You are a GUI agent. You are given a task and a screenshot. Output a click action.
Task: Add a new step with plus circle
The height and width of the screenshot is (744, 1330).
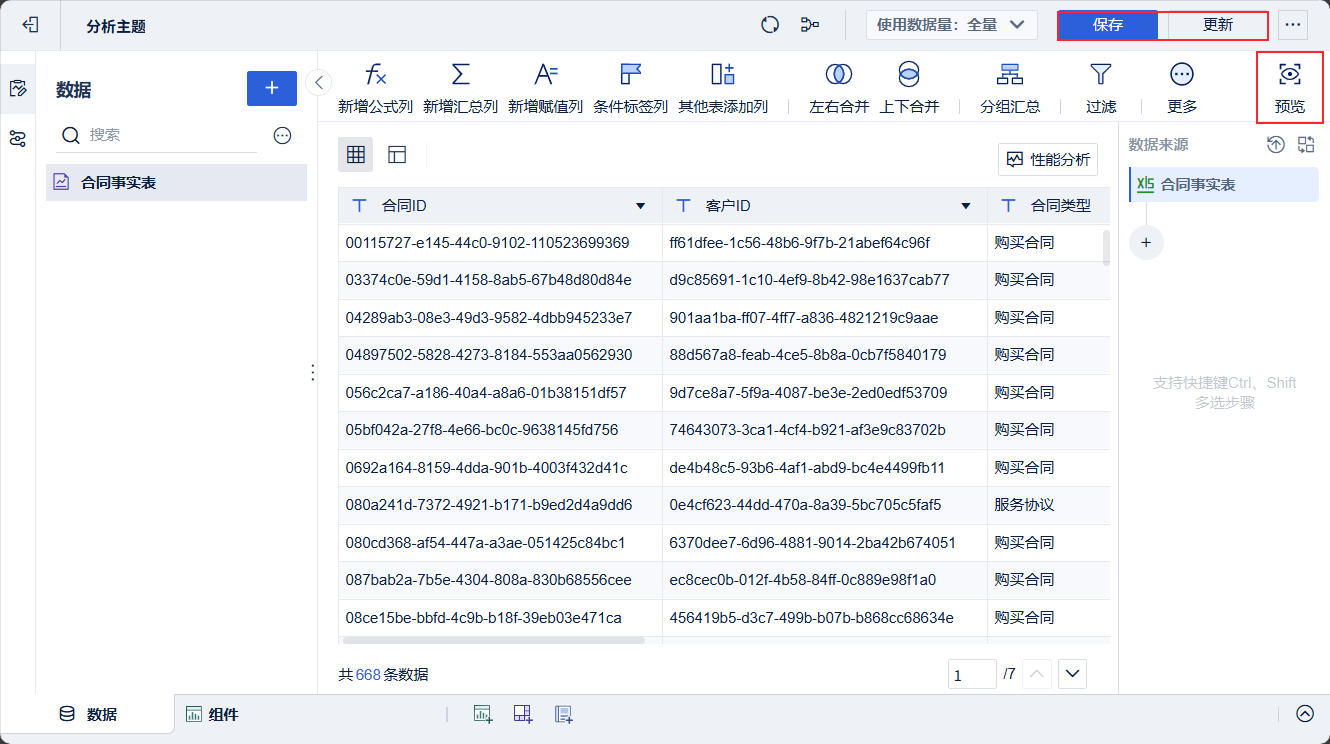click(1146, 242)
